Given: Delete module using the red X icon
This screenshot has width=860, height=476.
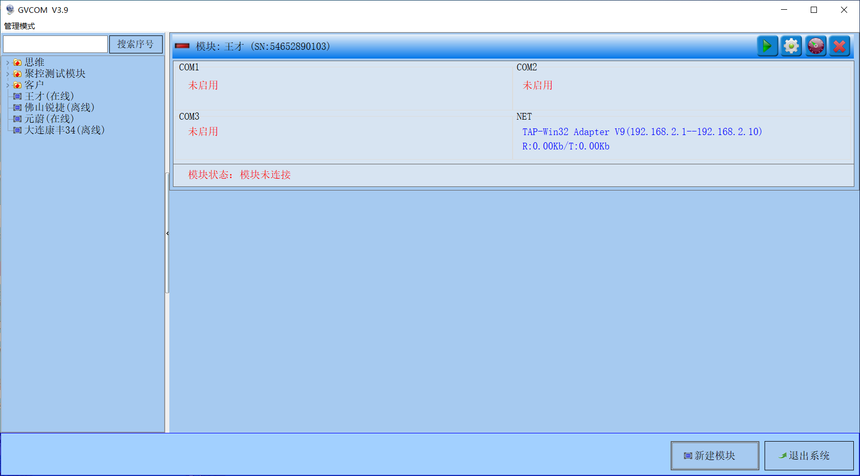Looking at the screenshot, I should pyautogui.click(x=839, y=46).
